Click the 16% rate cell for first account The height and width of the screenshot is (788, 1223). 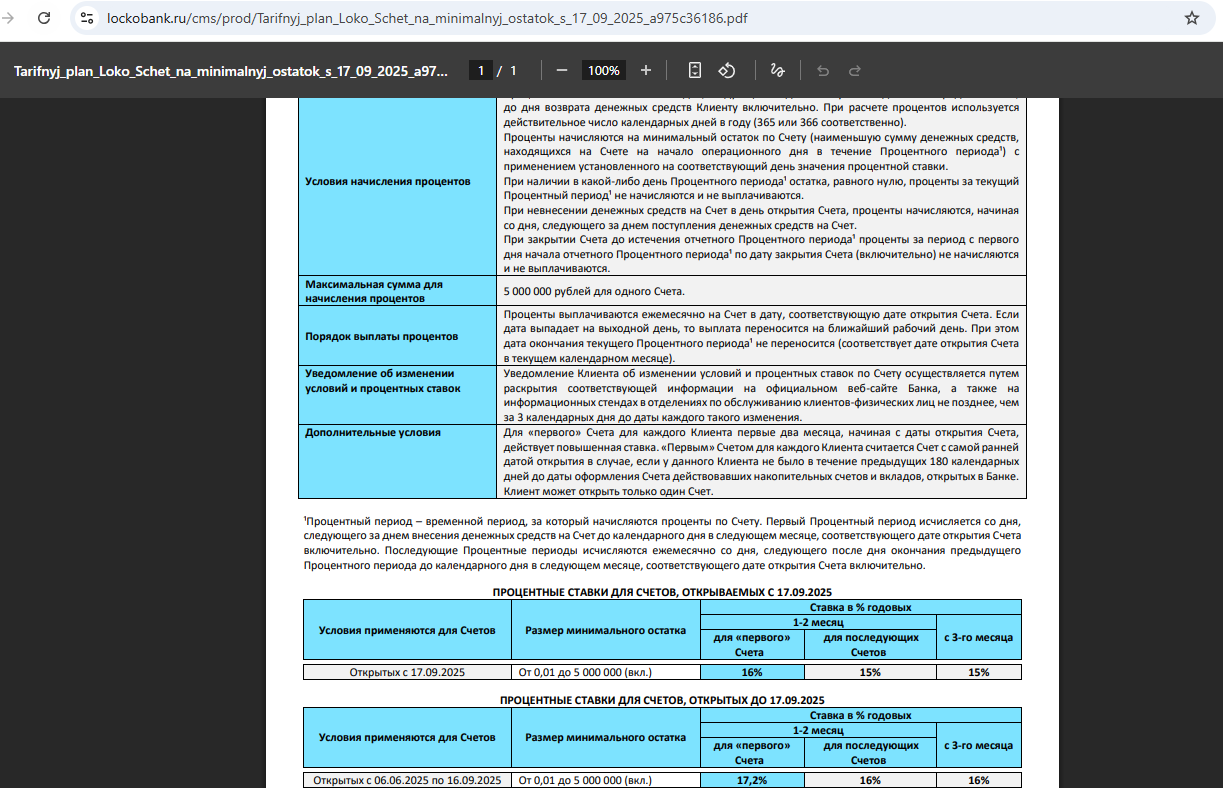(752, 672)
